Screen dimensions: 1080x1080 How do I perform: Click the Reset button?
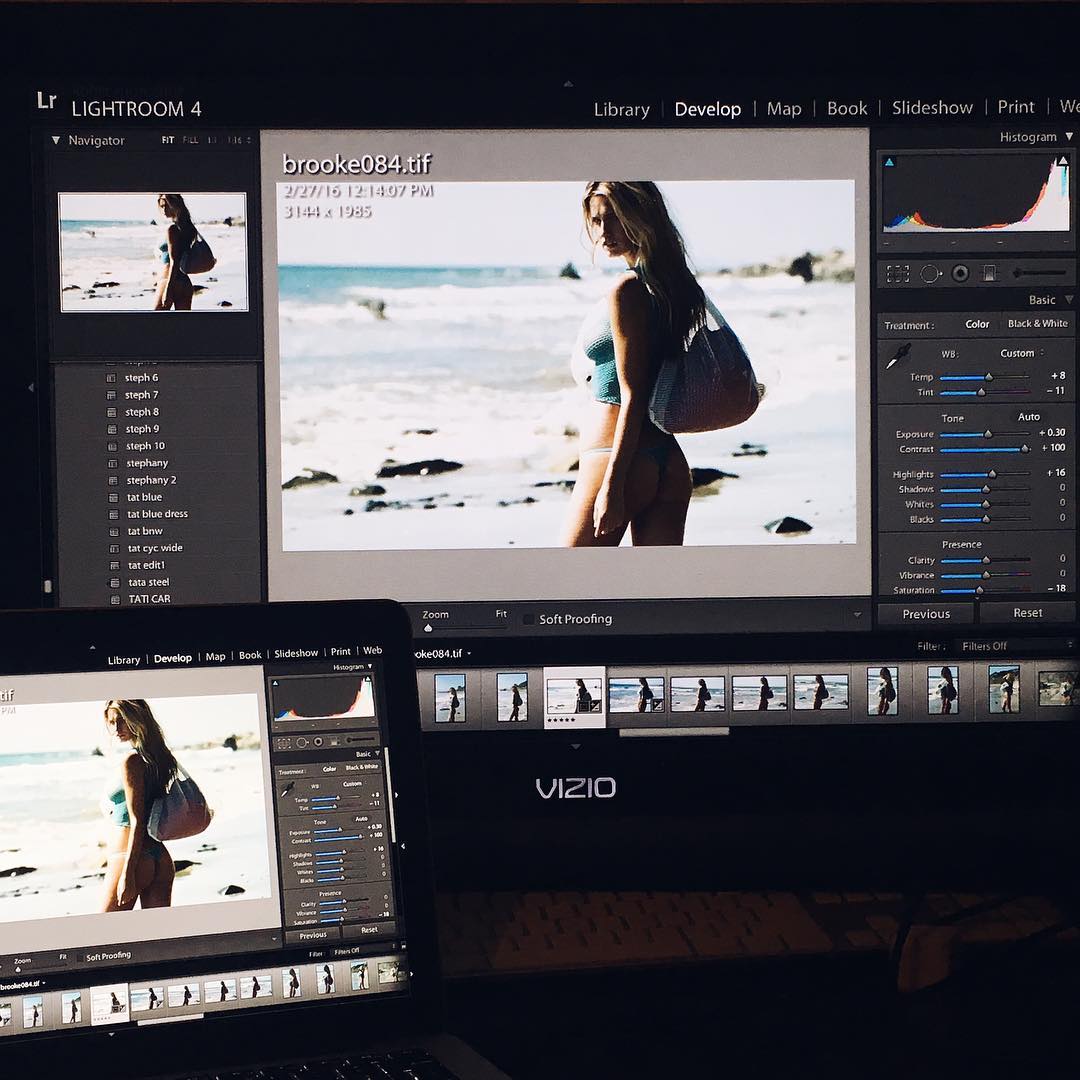(1027, 613)
